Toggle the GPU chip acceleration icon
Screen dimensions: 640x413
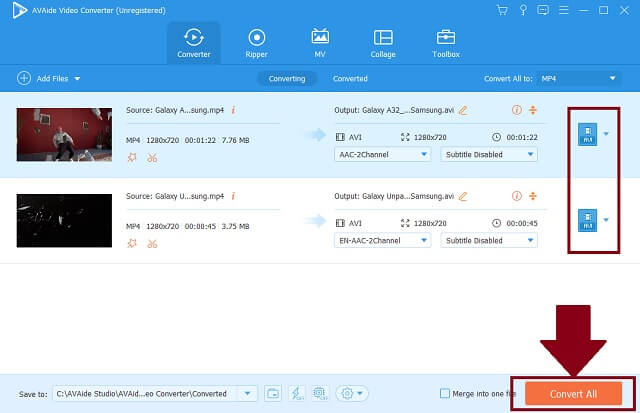coord(320,393)
